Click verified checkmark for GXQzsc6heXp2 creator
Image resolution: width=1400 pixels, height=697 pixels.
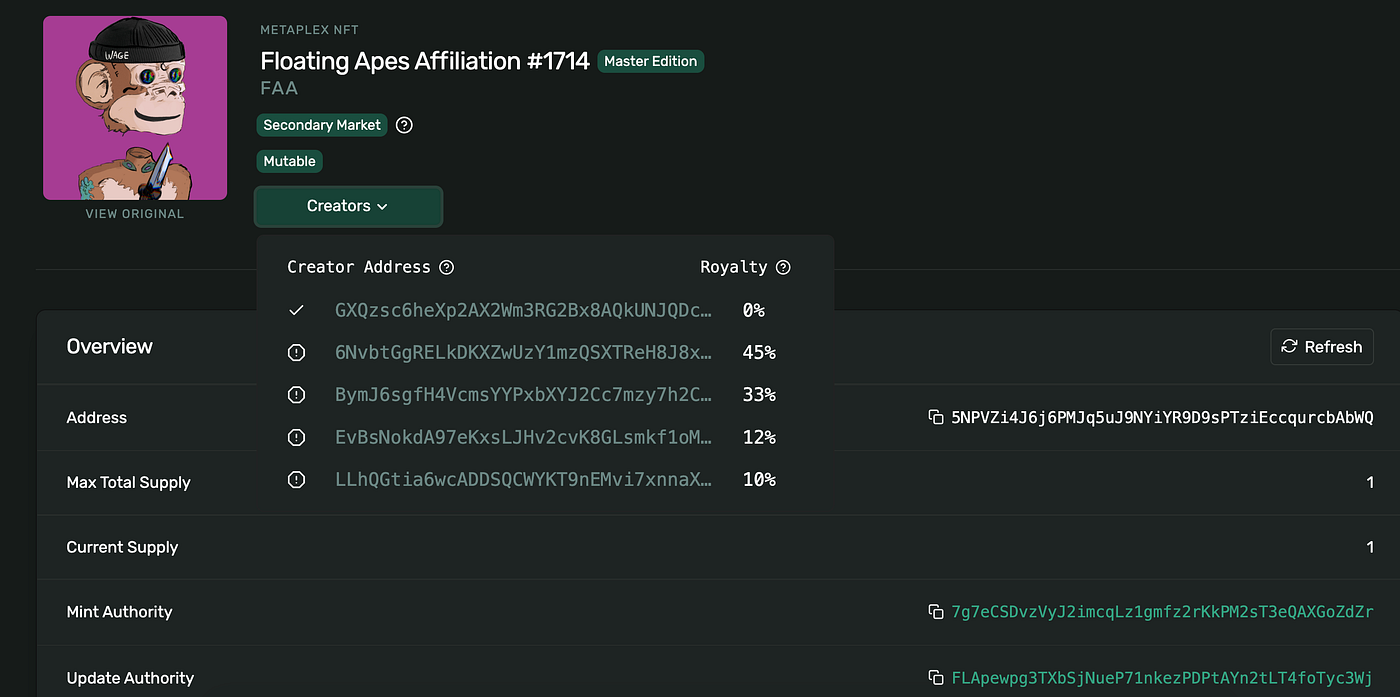(296, 310)
